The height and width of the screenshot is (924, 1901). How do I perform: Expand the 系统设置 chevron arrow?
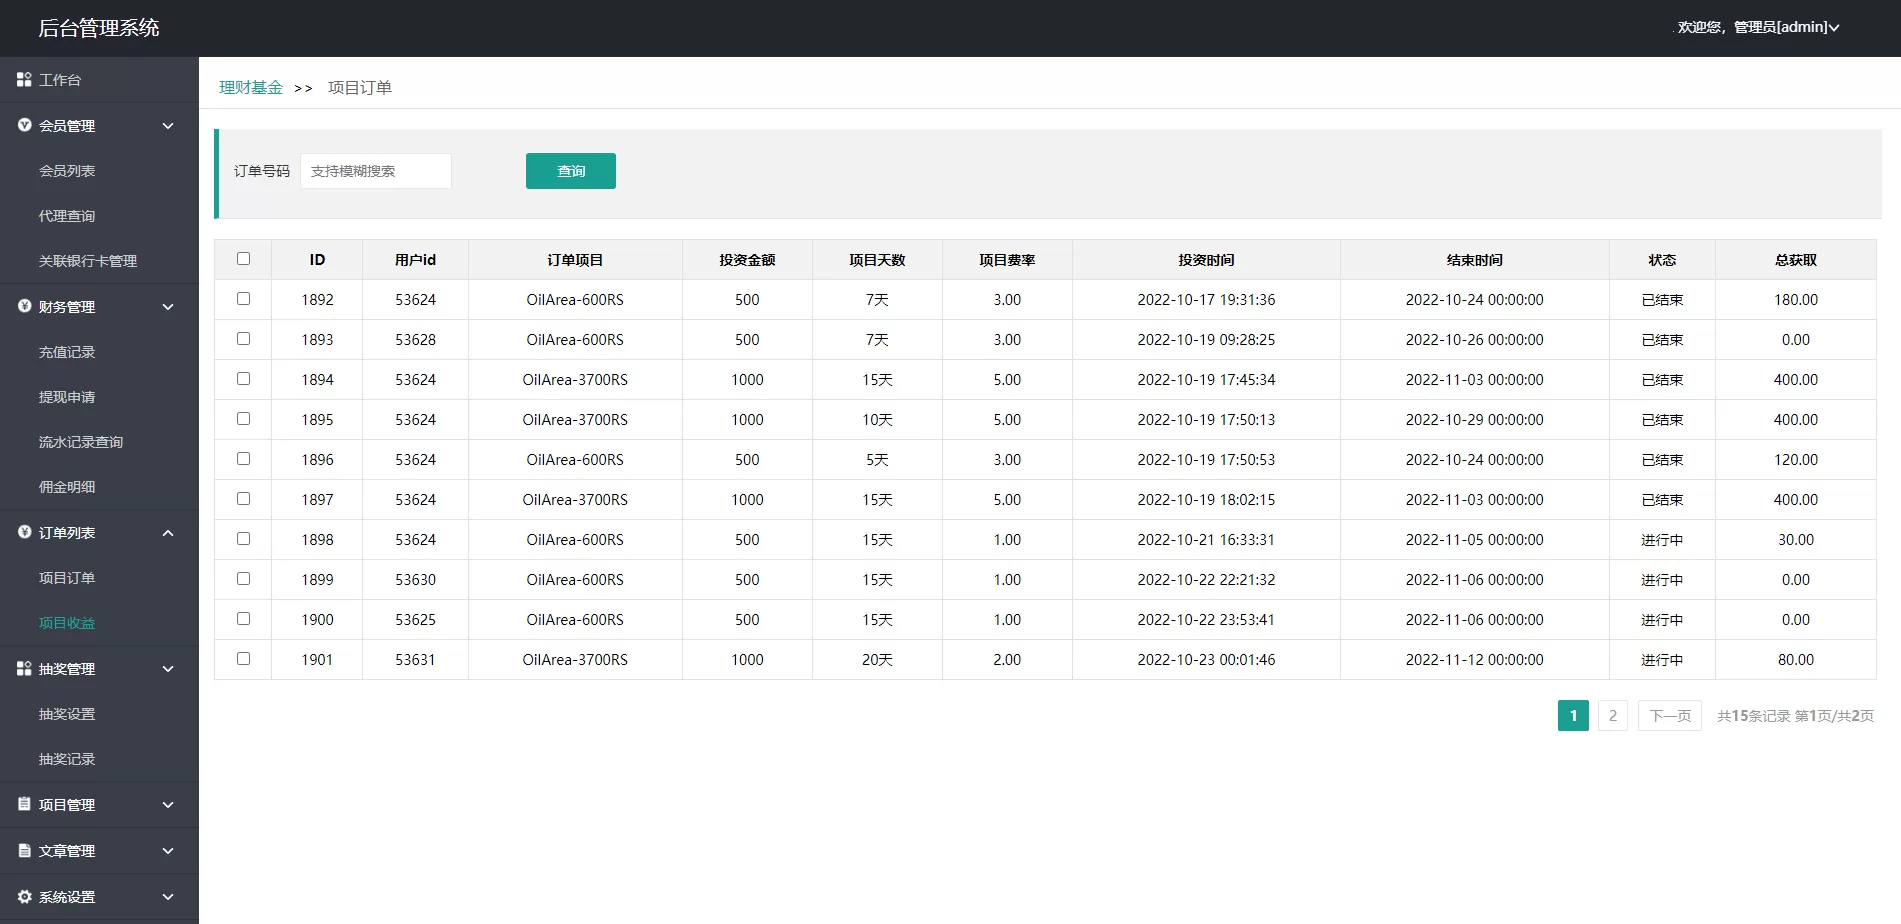coord(168,897)
